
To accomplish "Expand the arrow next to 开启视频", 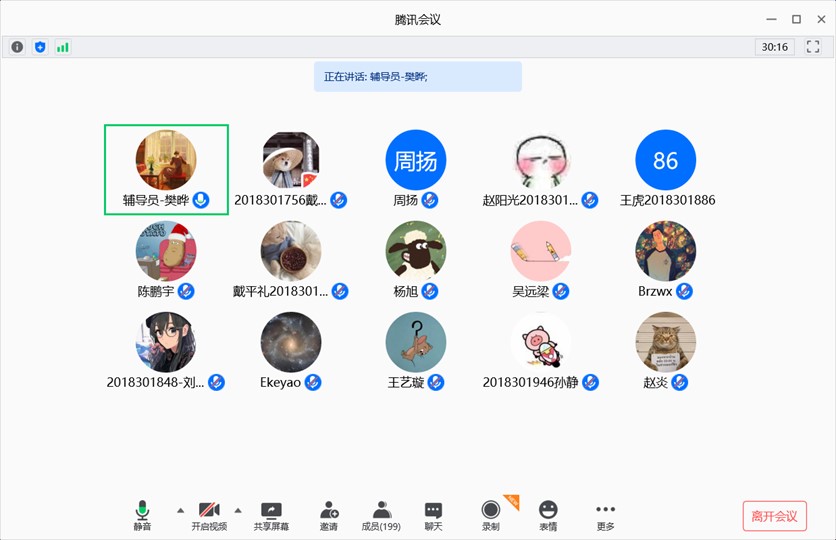I will pyautogui.click(x=238, y=510).
